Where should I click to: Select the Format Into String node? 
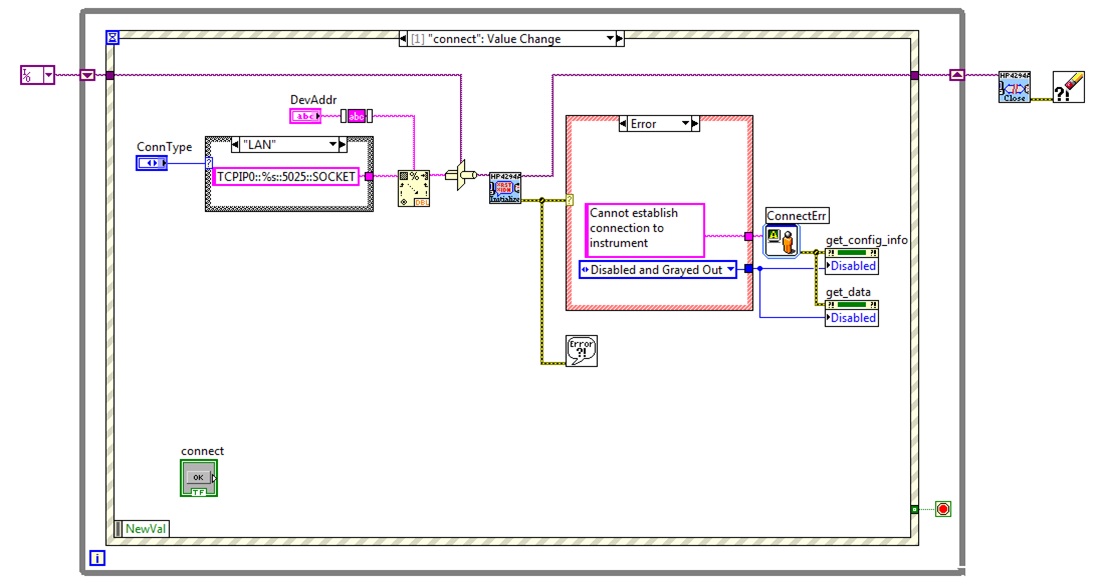(x=413, y=188)
